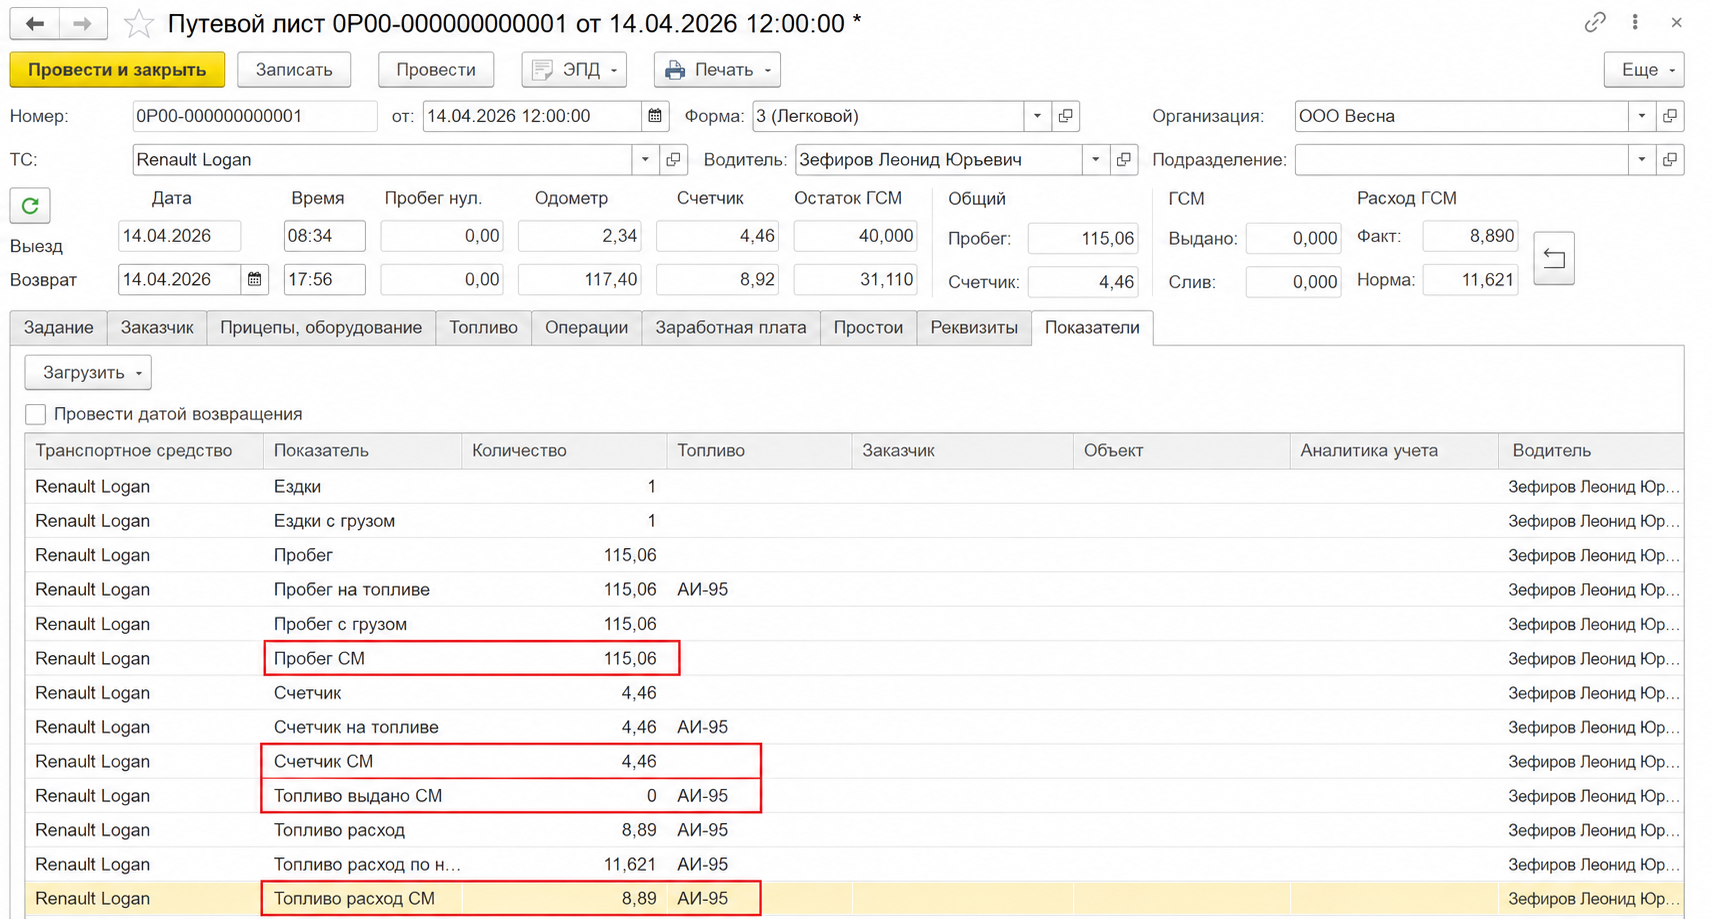1712x919 pixels.
Task: Open calendar picker for Возврат date
Action: 255,280
